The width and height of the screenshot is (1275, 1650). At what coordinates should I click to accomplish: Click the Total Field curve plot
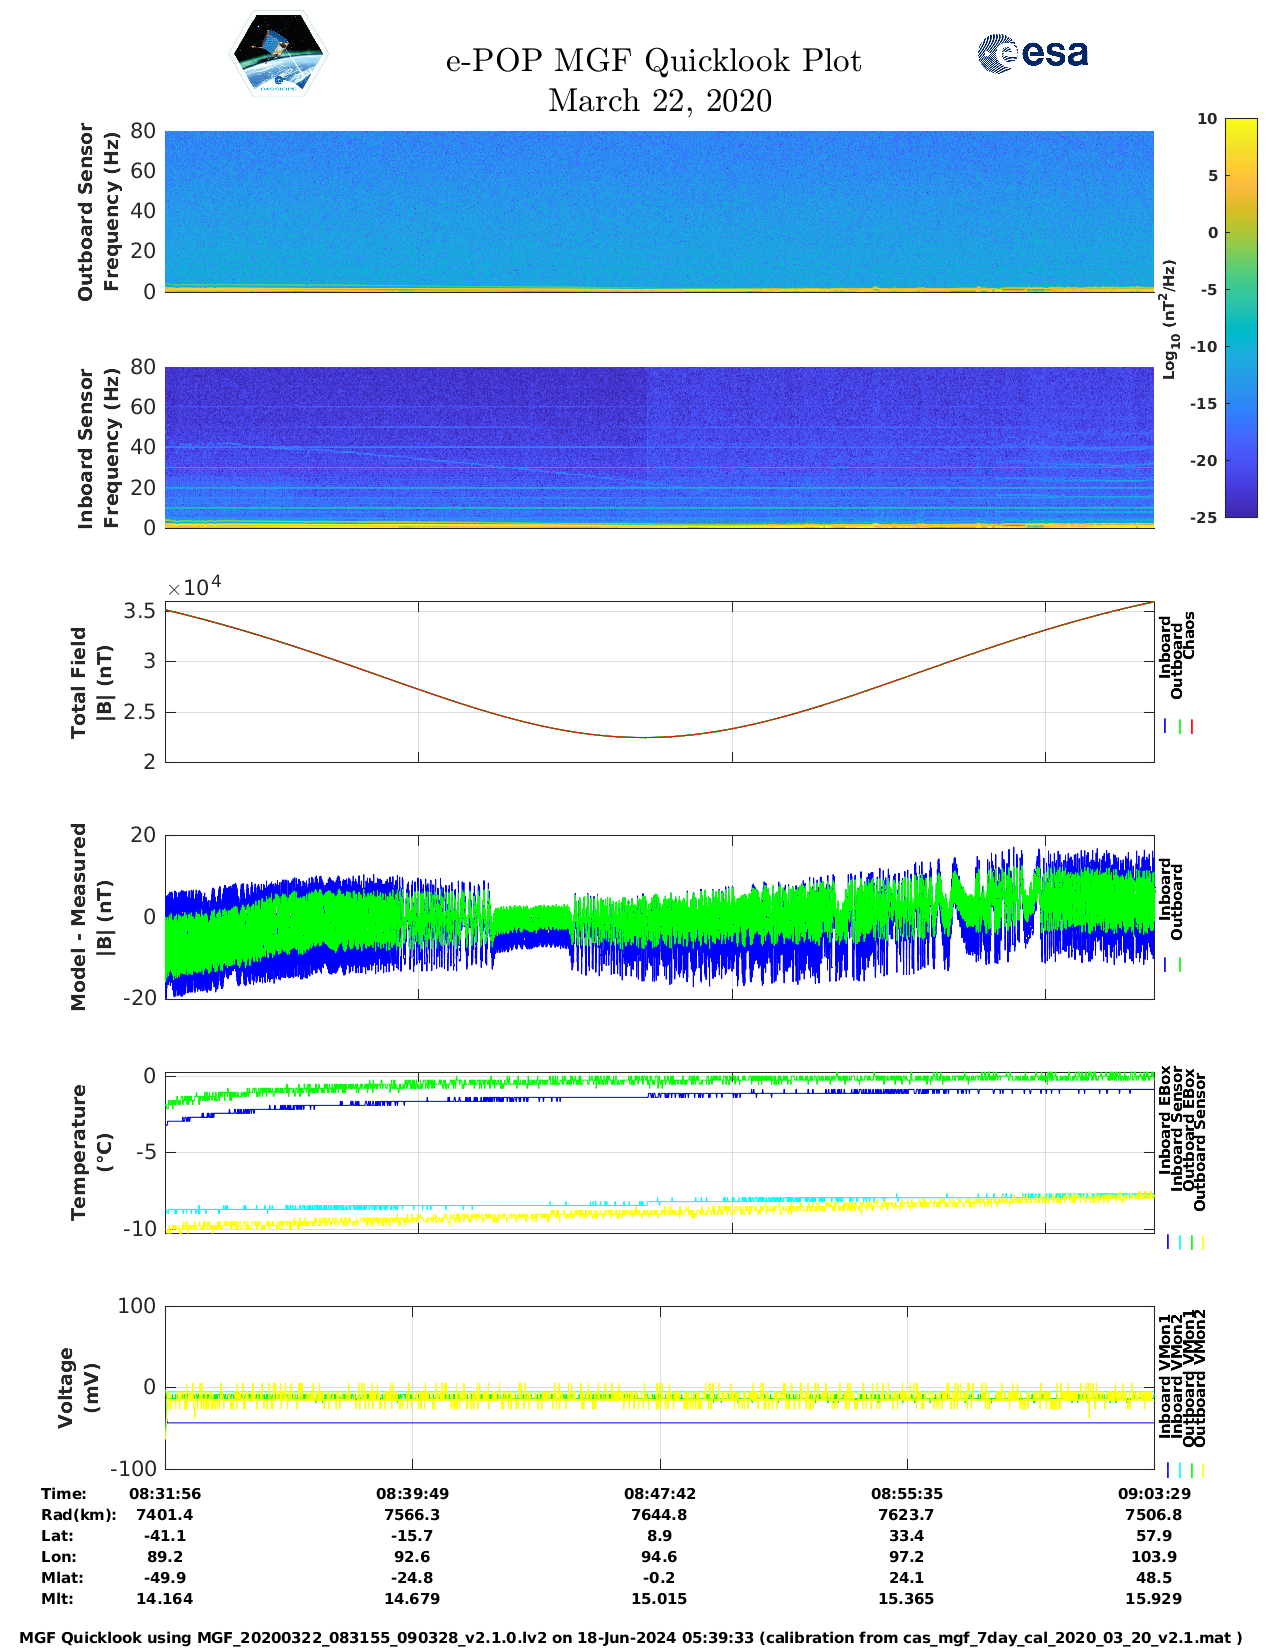[x=659, y=682]
